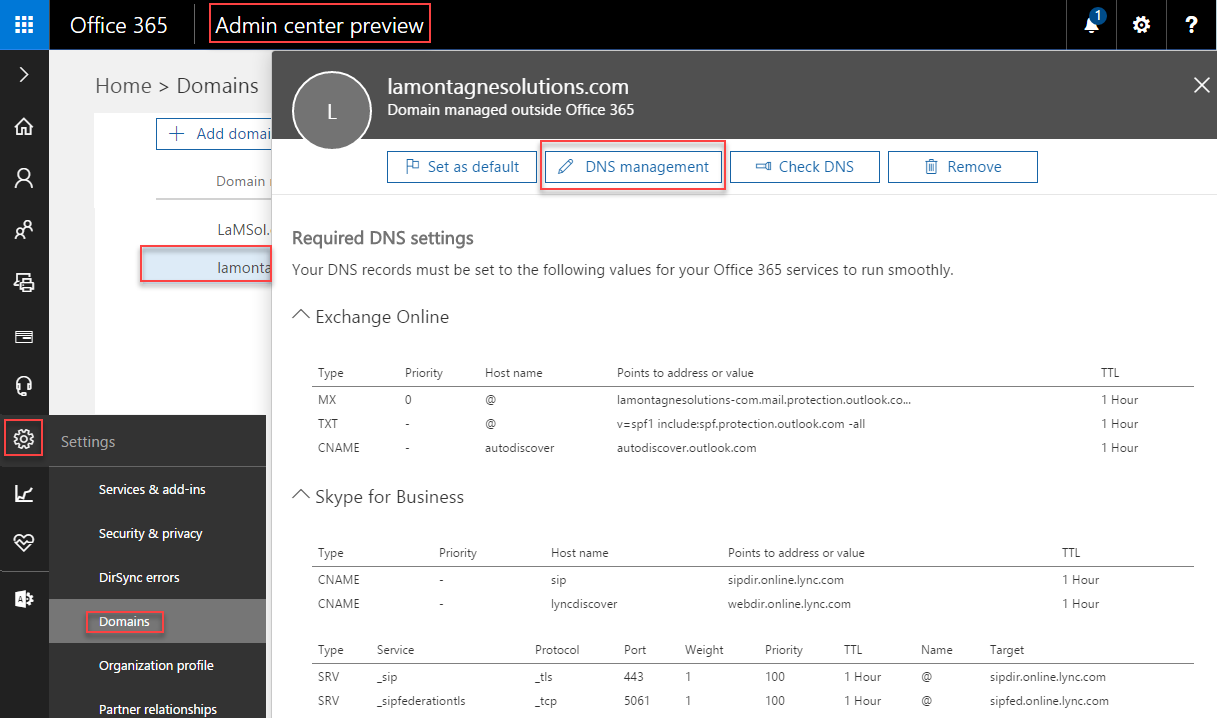The height and width of the screenshot is (718, 1217).
Task: Open Services & add-ins menu item
Action: click(x=152, y=489)
